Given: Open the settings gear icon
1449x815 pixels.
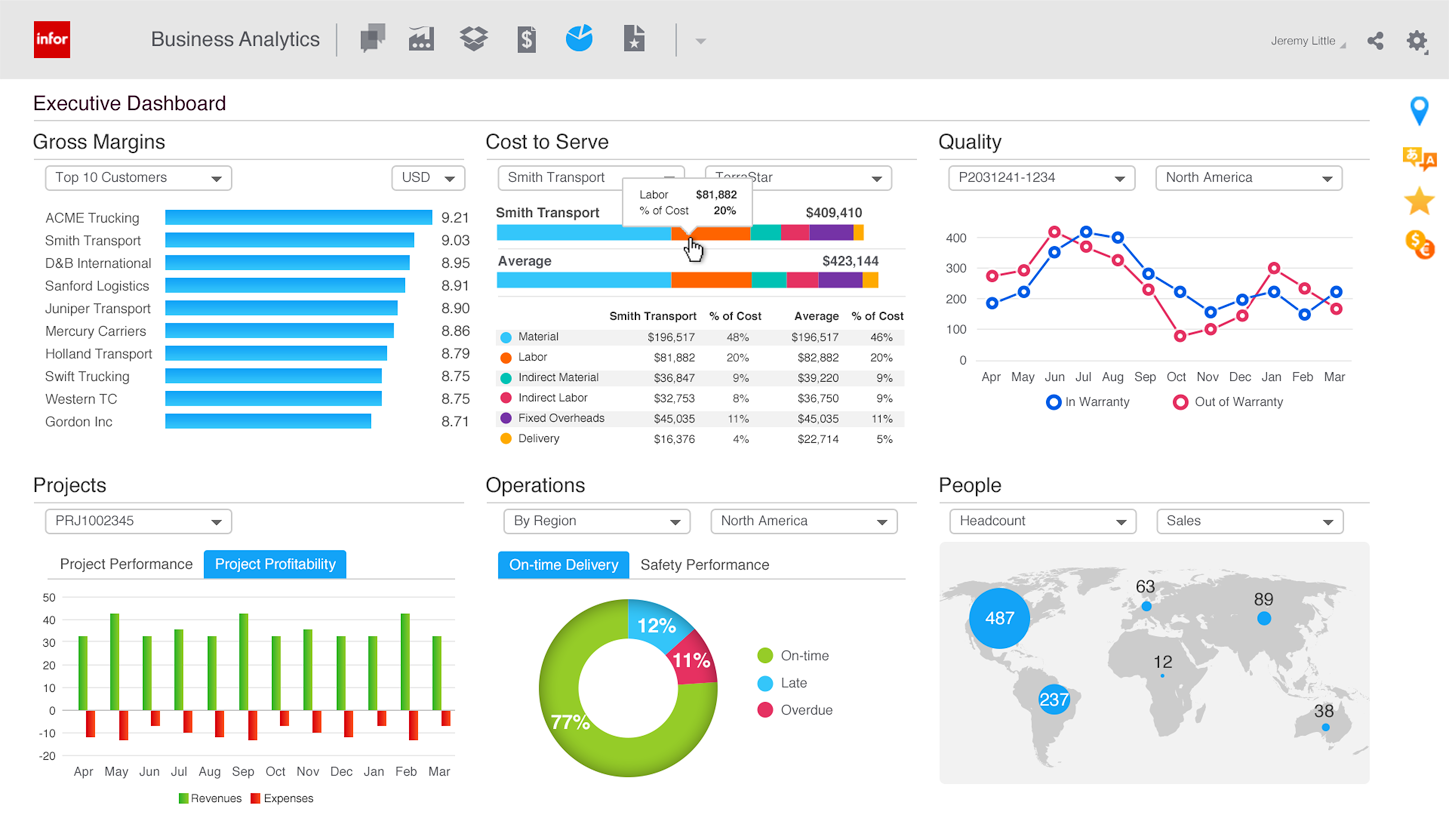Looking at the screenshot, I should tap(1417, 41).
